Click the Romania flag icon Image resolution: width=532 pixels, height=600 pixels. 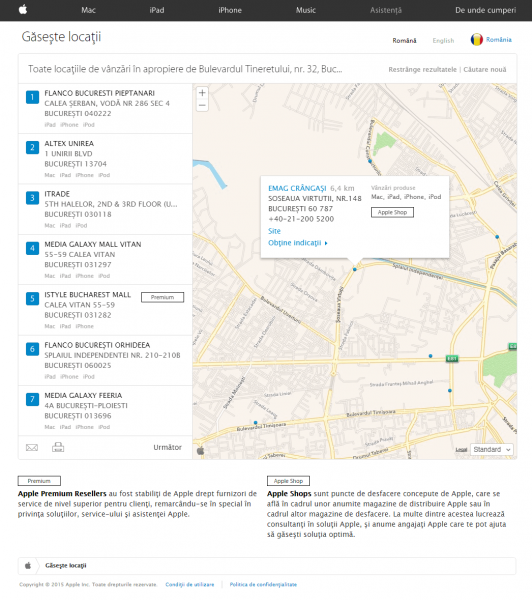point(477,39)
